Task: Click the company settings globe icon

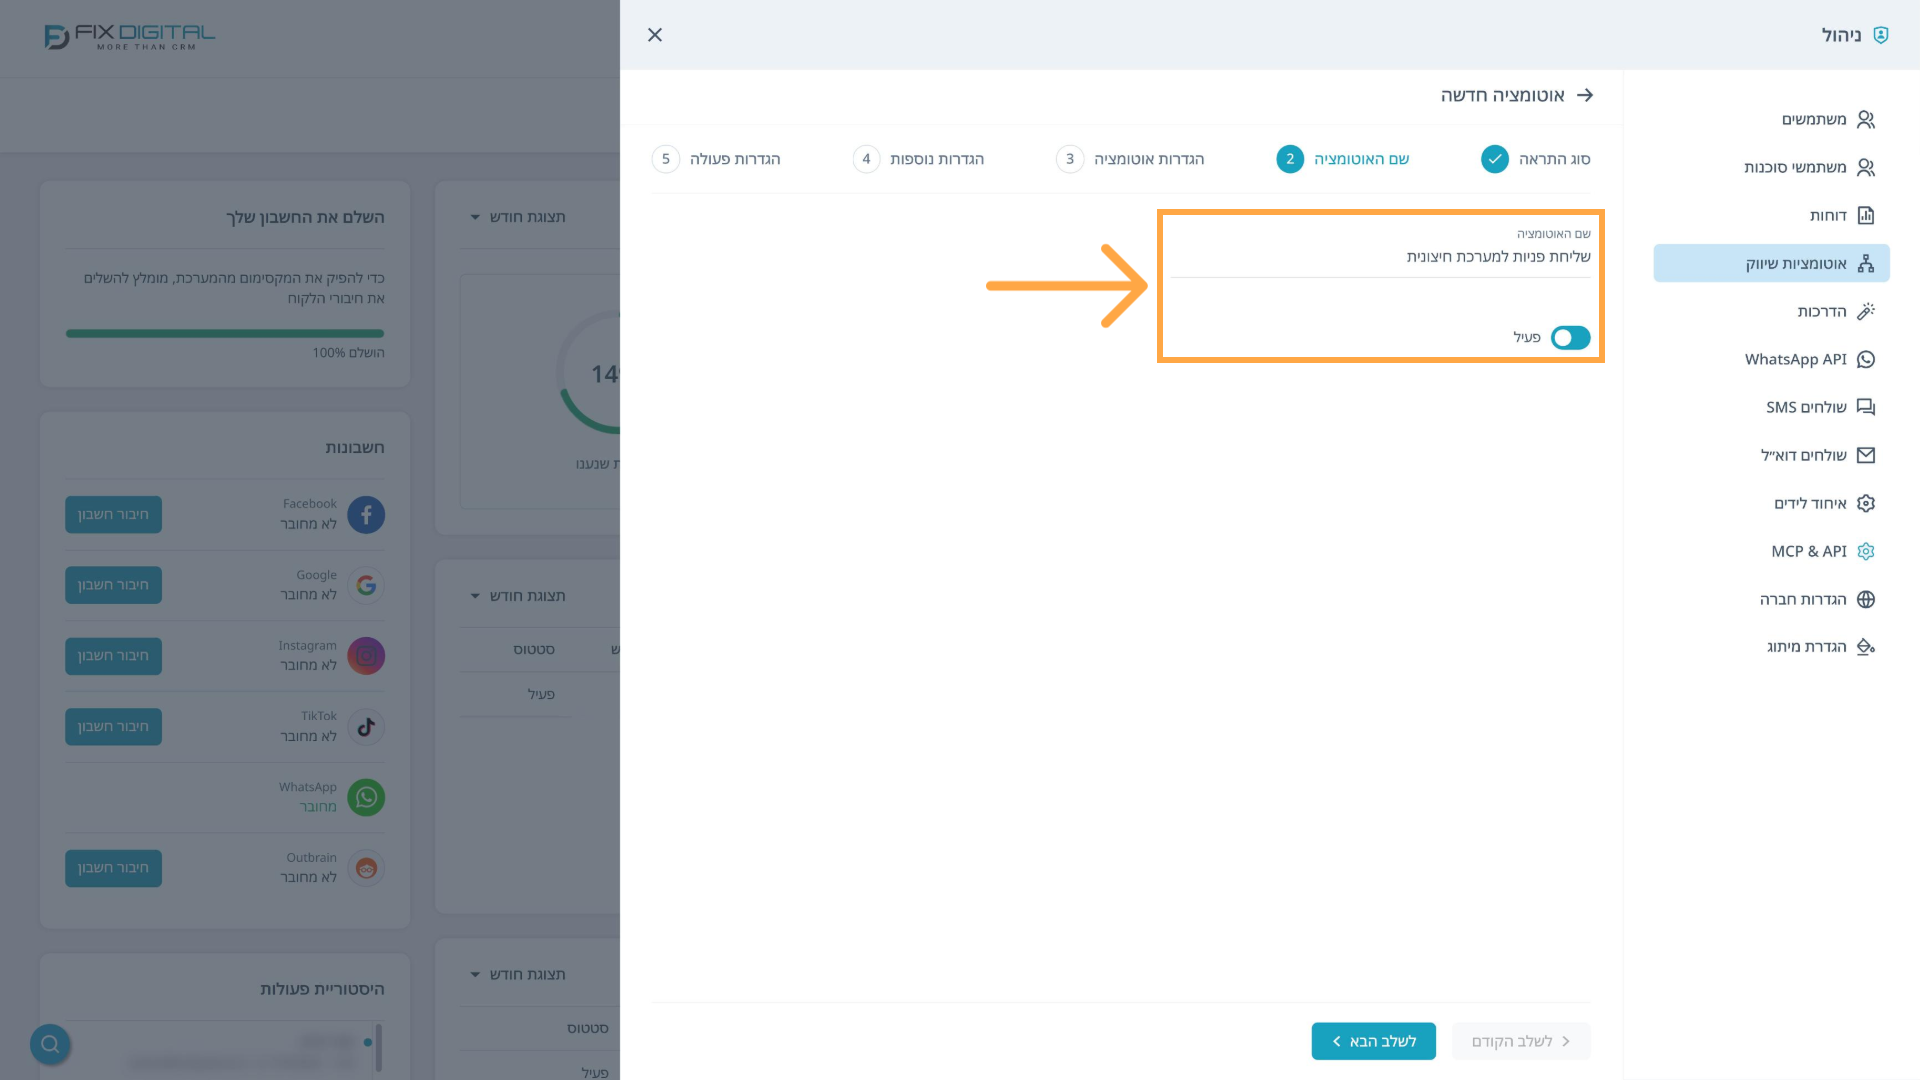Action: (1866, 600)
